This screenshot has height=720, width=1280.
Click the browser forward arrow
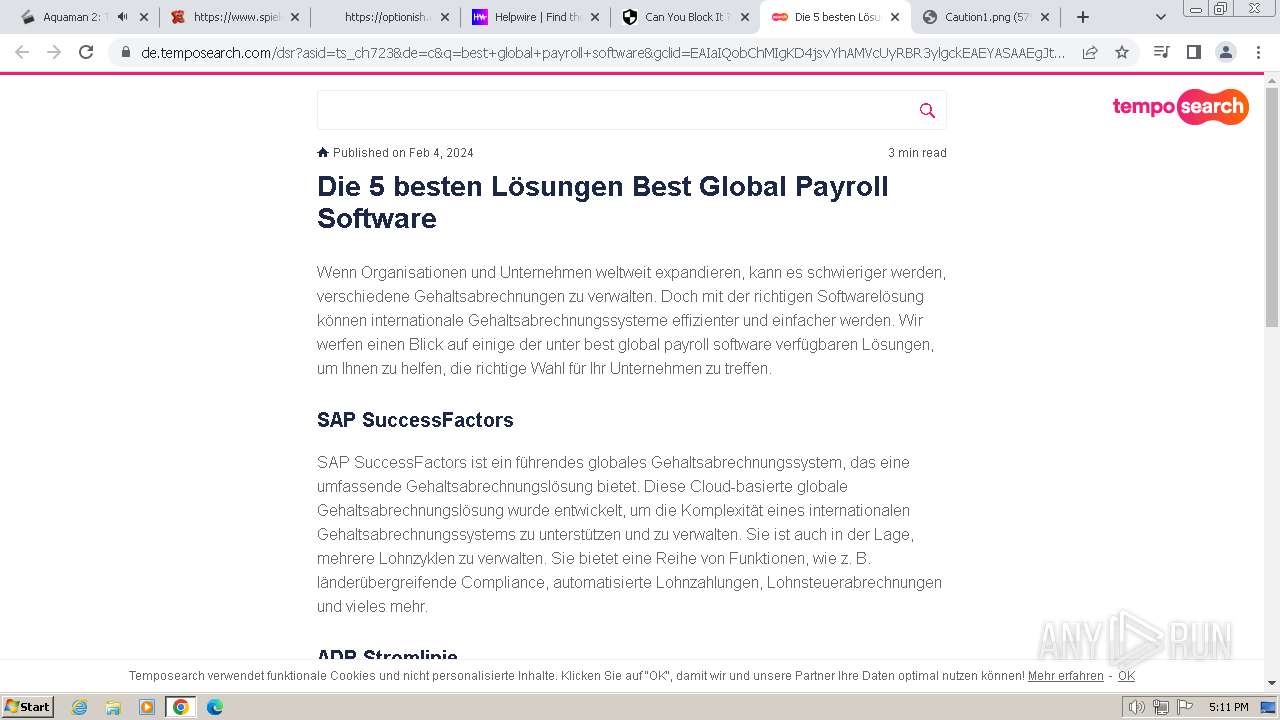pyautogui.click(x=54, y=52)
